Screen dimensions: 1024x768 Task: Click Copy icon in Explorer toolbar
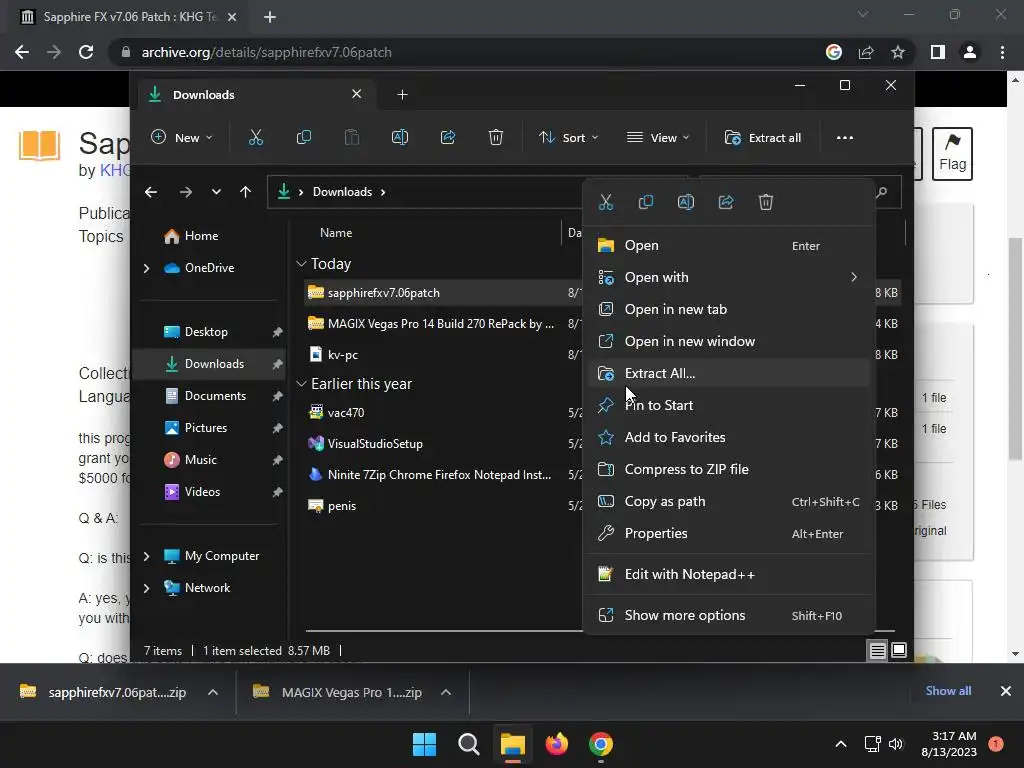(304, 137)
